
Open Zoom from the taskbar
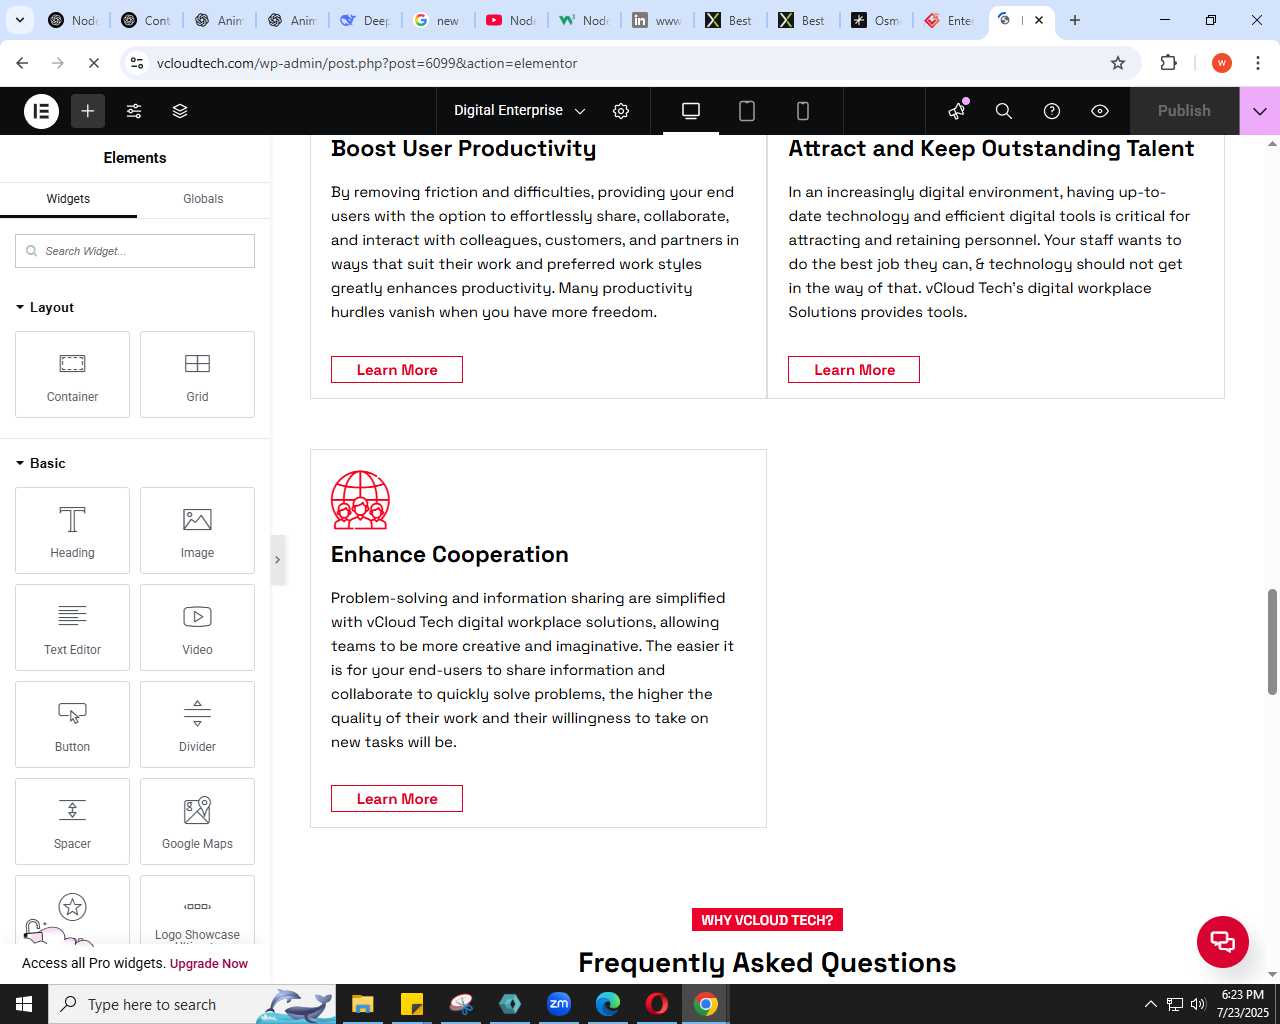559,1004
